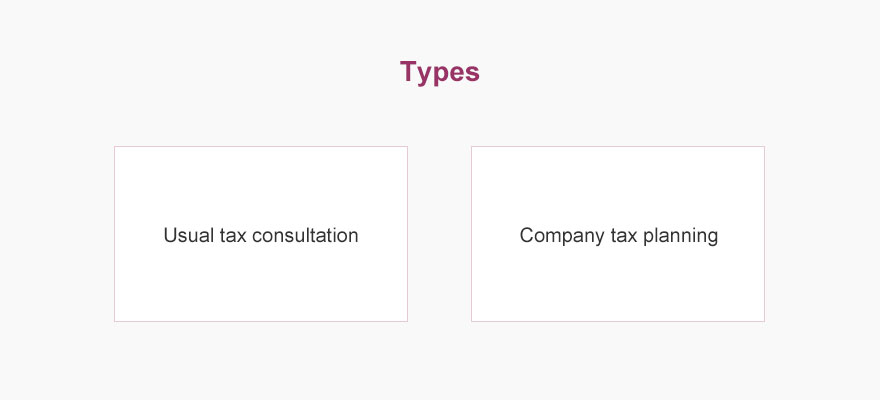
Task: Pick the right type box about planning
Action: 618,234
